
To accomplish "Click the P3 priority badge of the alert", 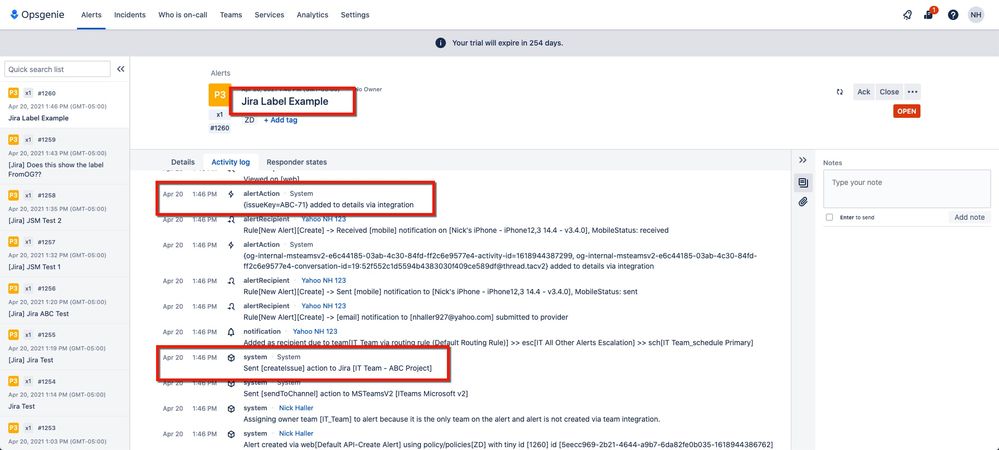I will pos(219,94).
